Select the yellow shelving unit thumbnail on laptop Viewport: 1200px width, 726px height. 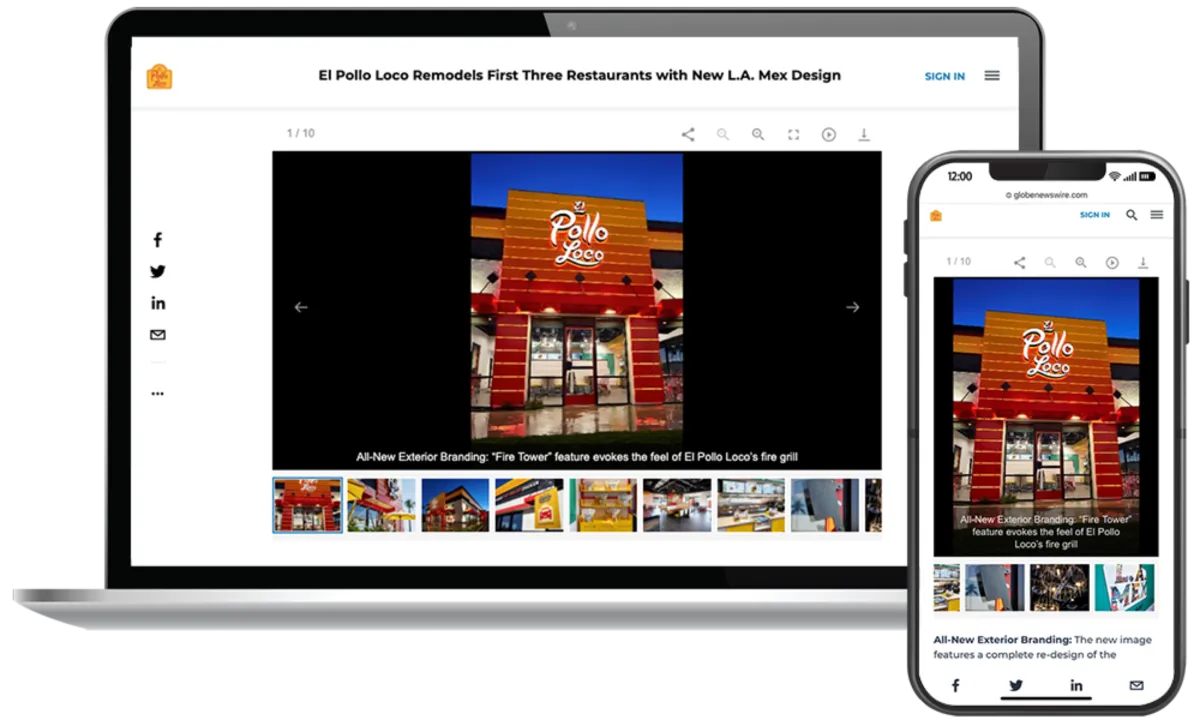[603, 505]
